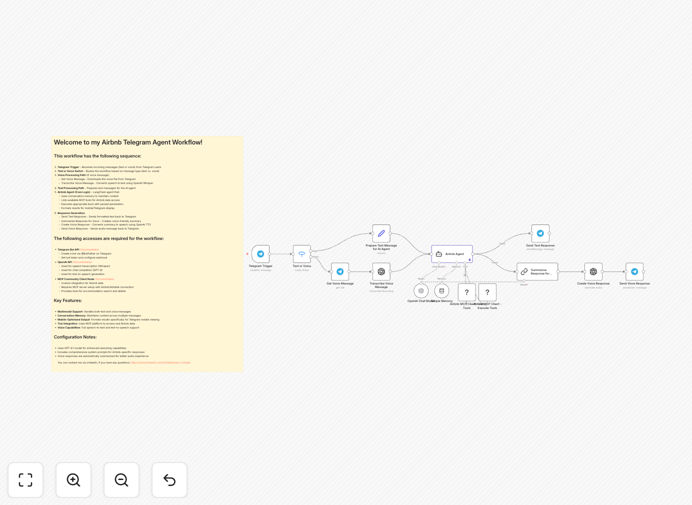Select the Create Voice Response OpenAI node
Image resolution: width=692 pixels, height=505 pixels.
[x=593, y=271]
